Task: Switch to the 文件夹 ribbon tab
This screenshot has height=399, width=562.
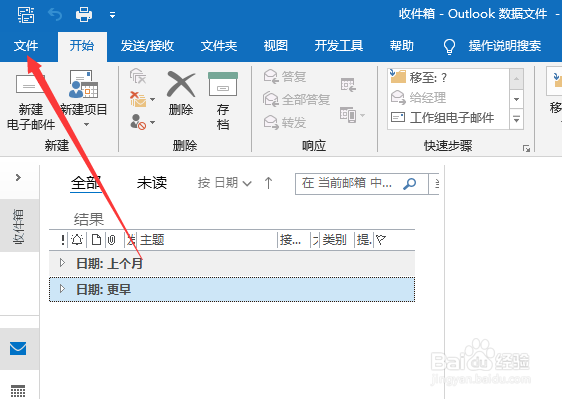Action: (219, 46)
